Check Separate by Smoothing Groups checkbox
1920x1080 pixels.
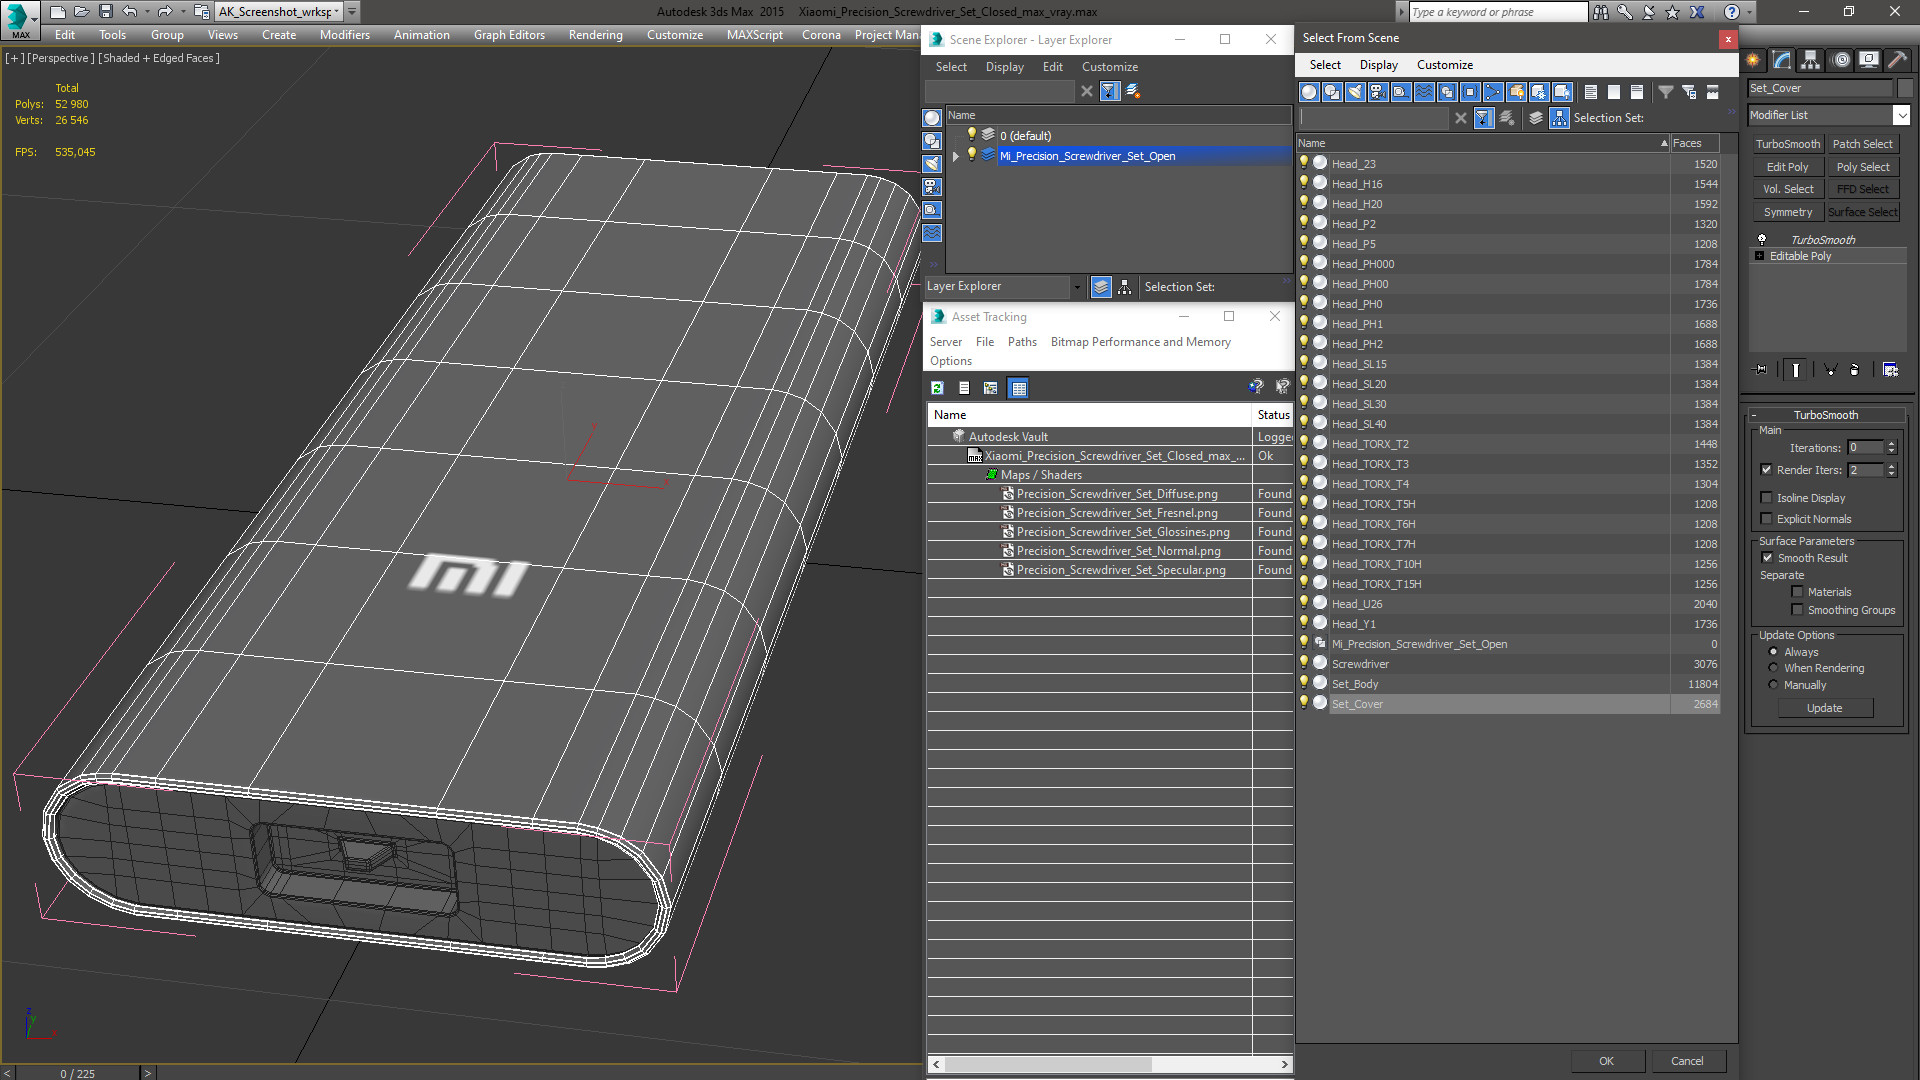tap(1797, 610)
